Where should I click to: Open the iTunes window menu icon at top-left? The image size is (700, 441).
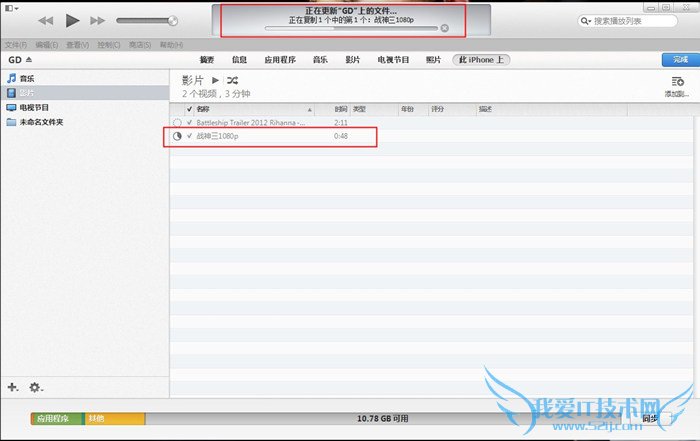click(11, 8)
